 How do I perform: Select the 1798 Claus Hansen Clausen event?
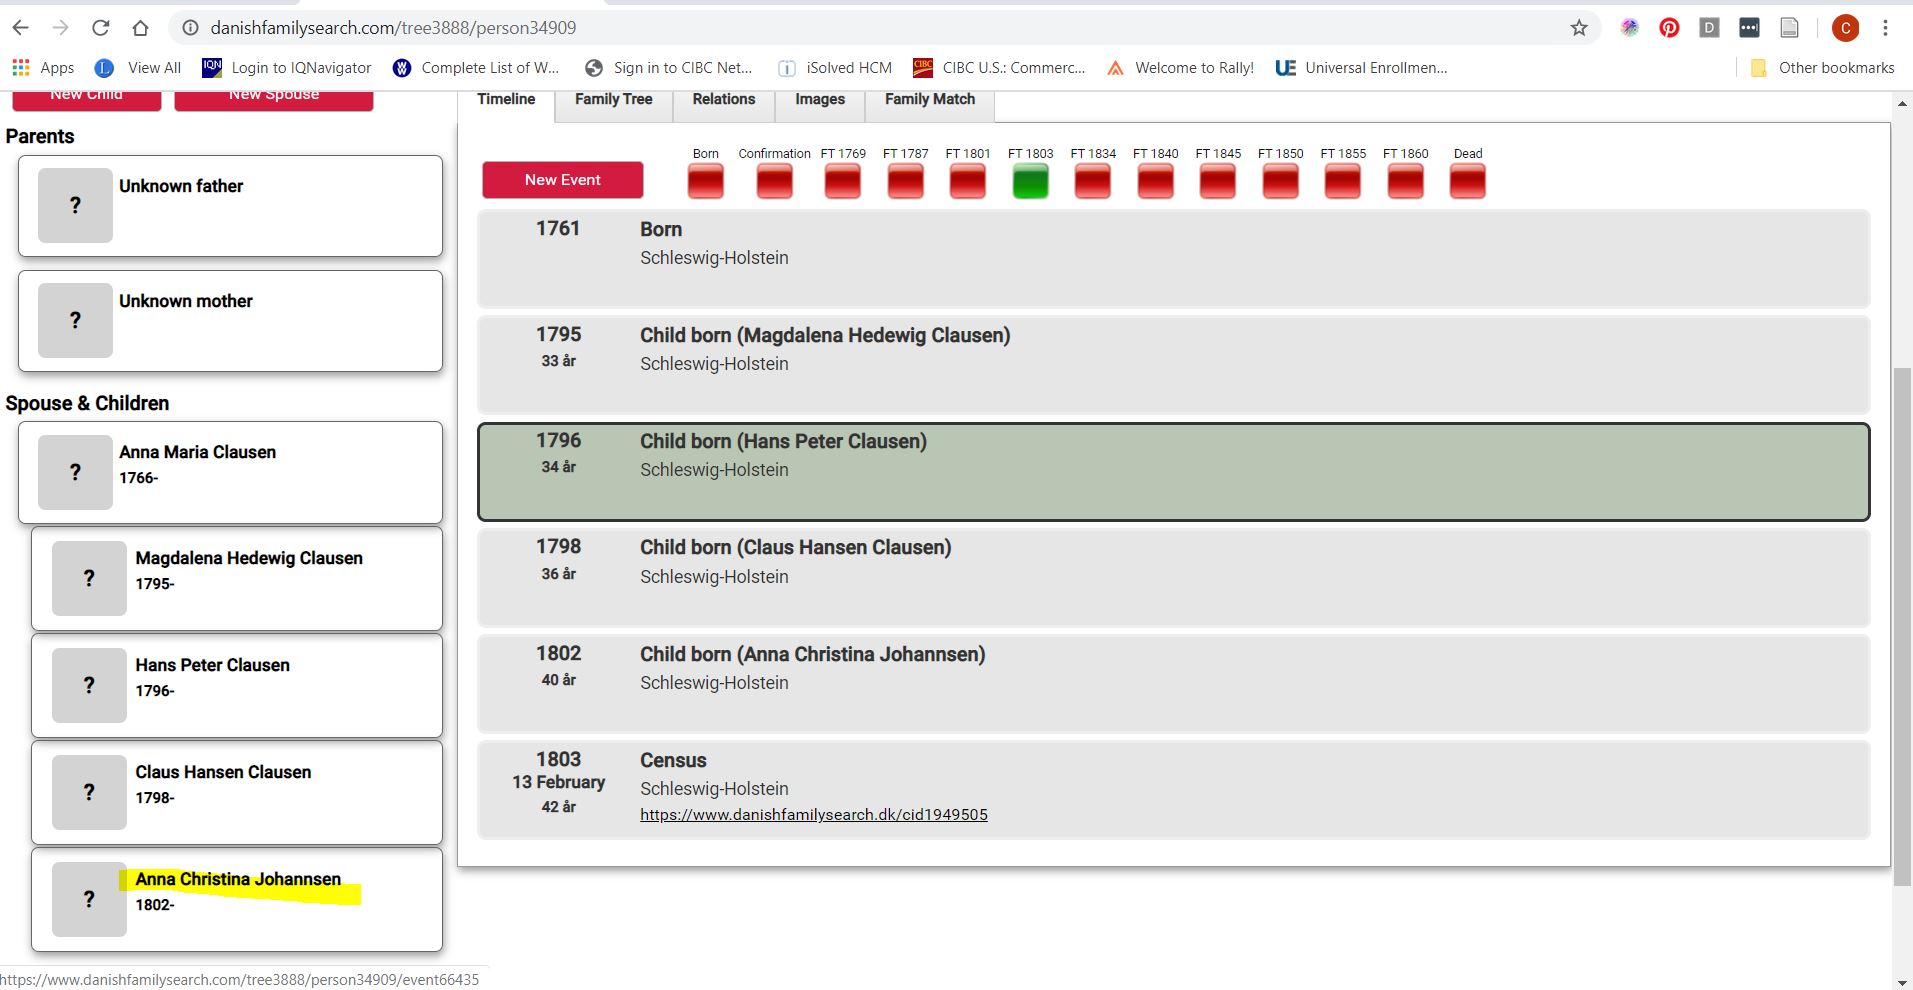[x=1173, y=577]
